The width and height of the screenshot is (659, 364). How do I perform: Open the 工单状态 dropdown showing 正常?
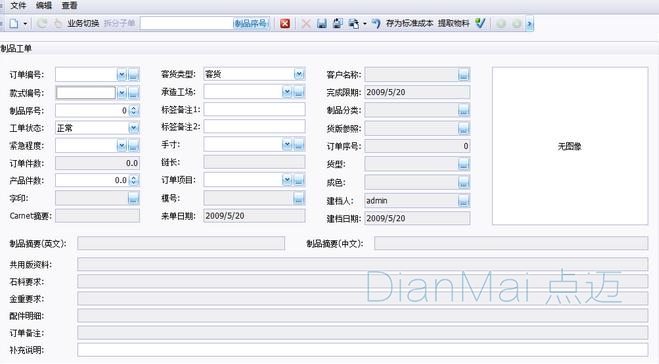[x=134, y=128]
